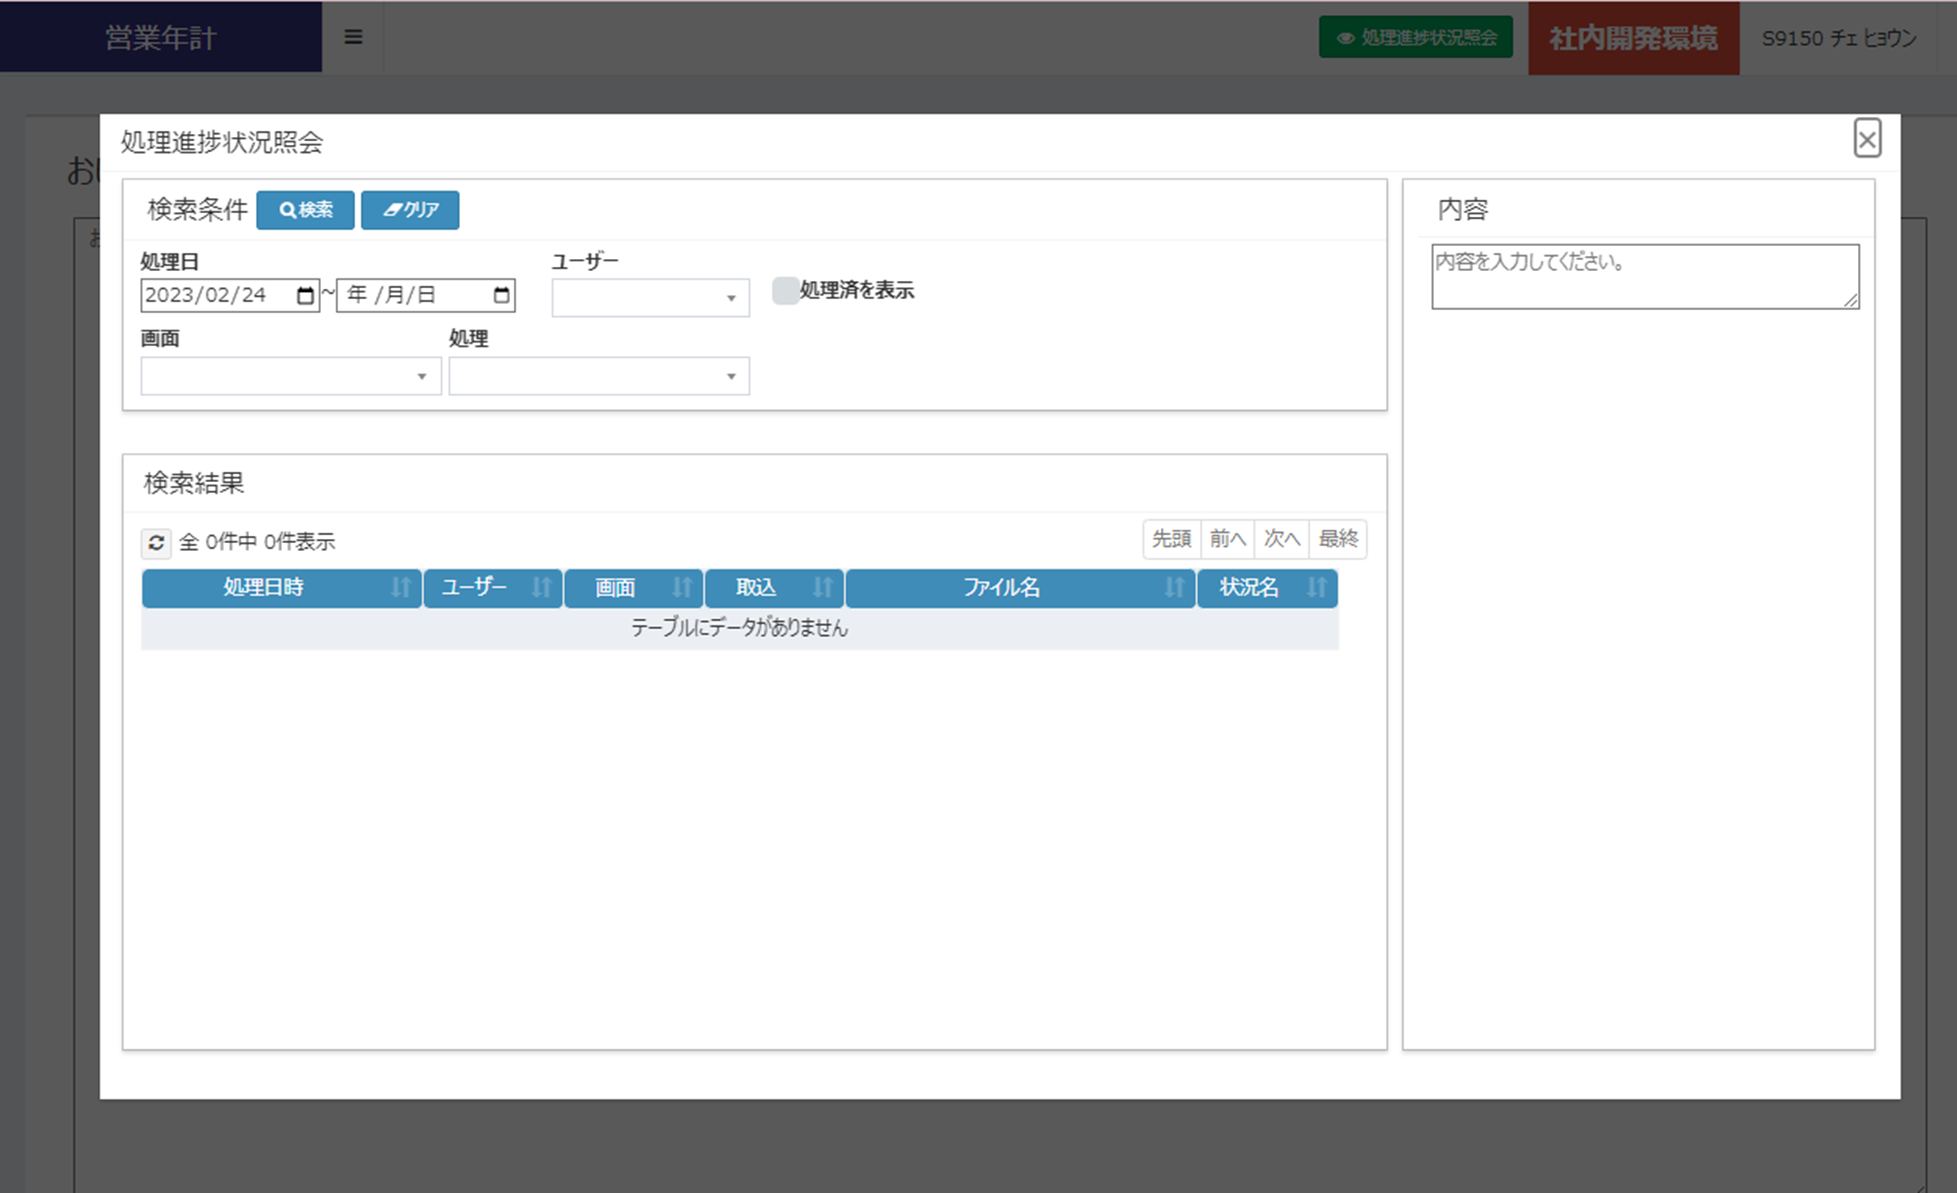1957x1193 pixels.
Task: Click the 内容 text area
Action: point(1644,276)
